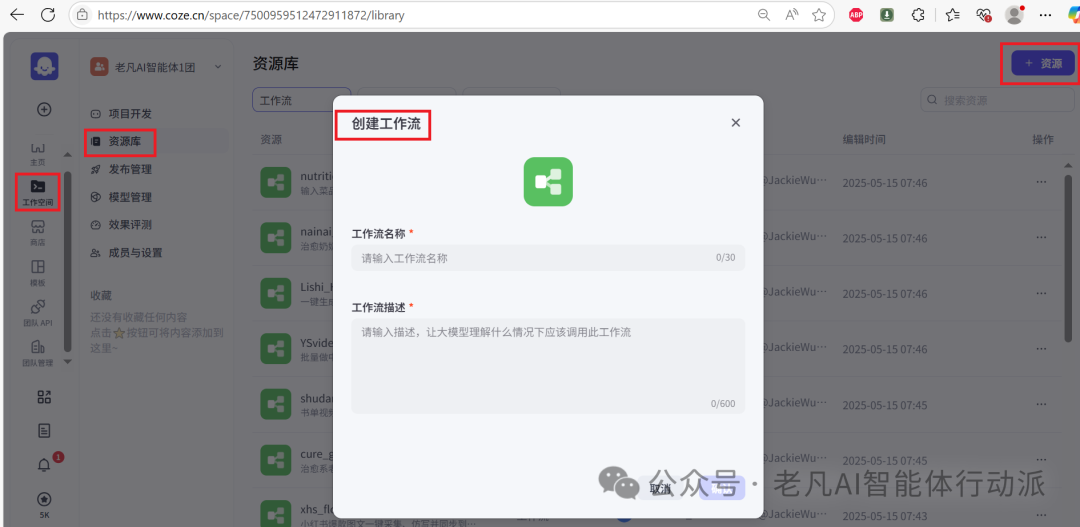
Task: Click sidebar scroll-down arrow near 团队管理
Action: 68,361
